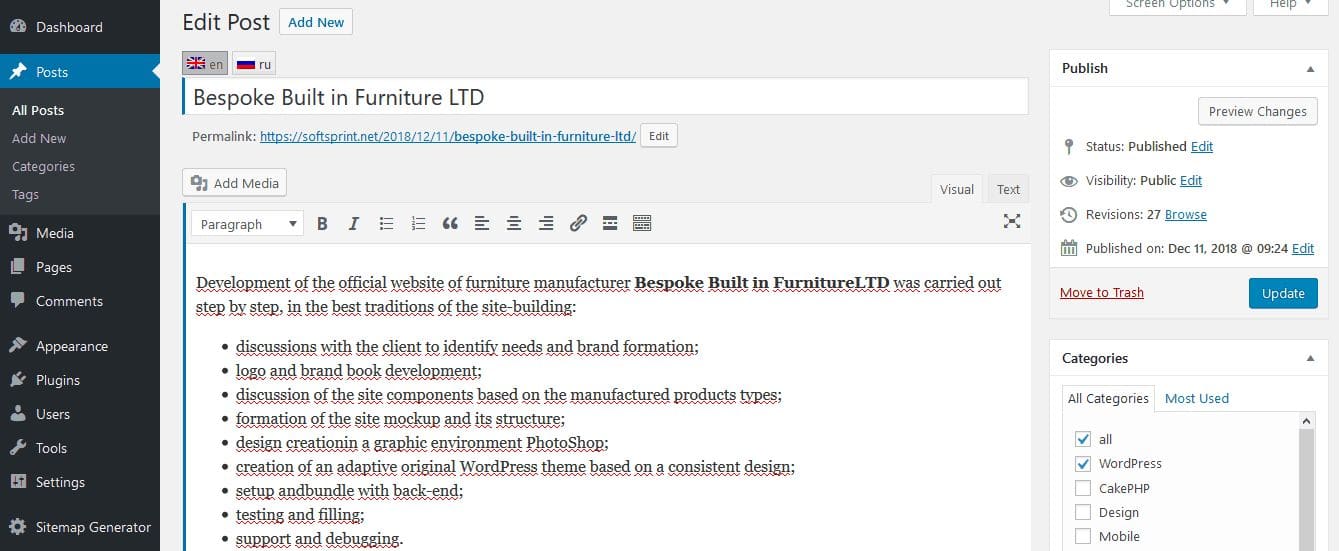Click the Add Media button

point(235,183)
